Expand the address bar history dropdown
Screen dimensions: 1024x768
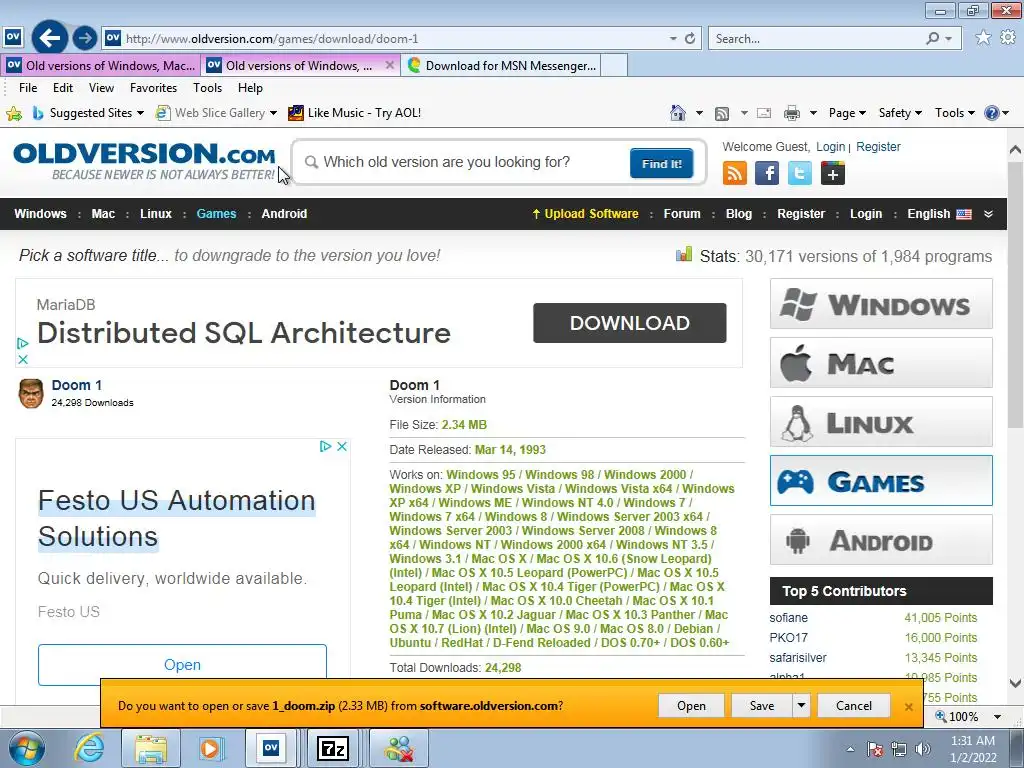coord(673,39)
